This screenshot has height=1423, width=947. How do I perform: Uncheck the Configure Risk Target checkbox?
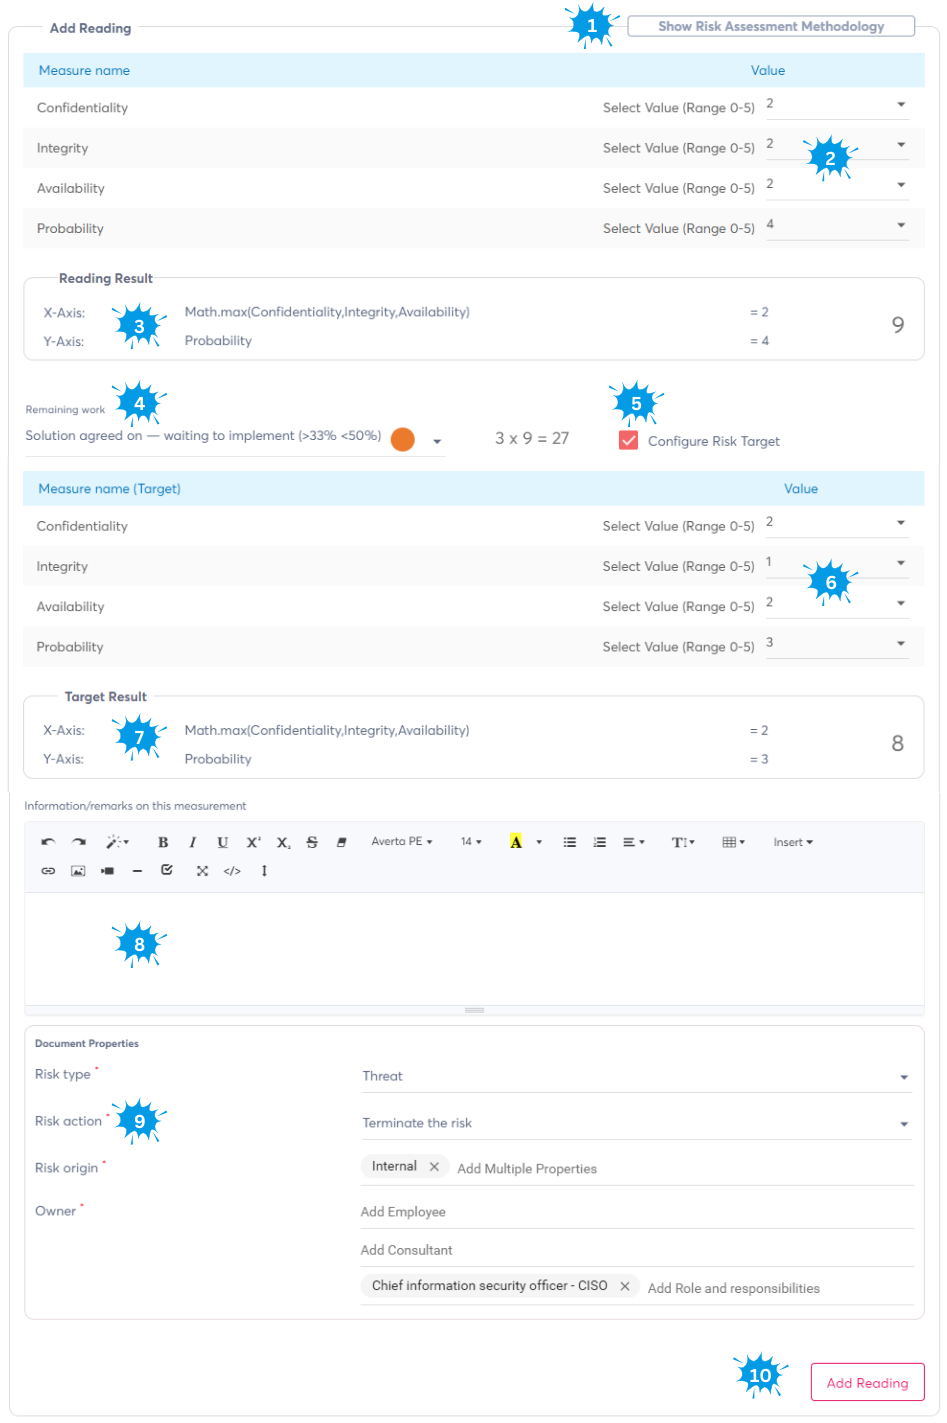click(628, 441)
